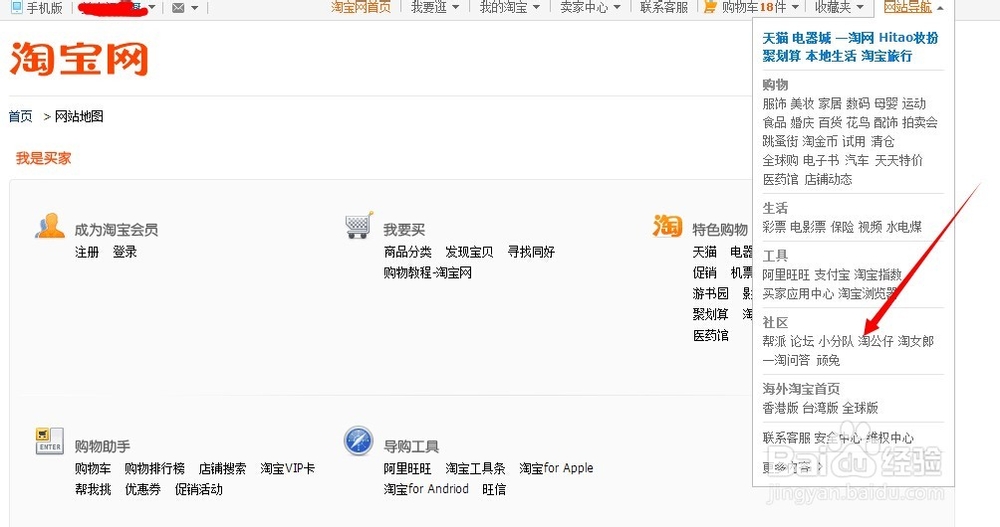
Task: Select 买家应用中心 in the menu
Action: (798, 293)
